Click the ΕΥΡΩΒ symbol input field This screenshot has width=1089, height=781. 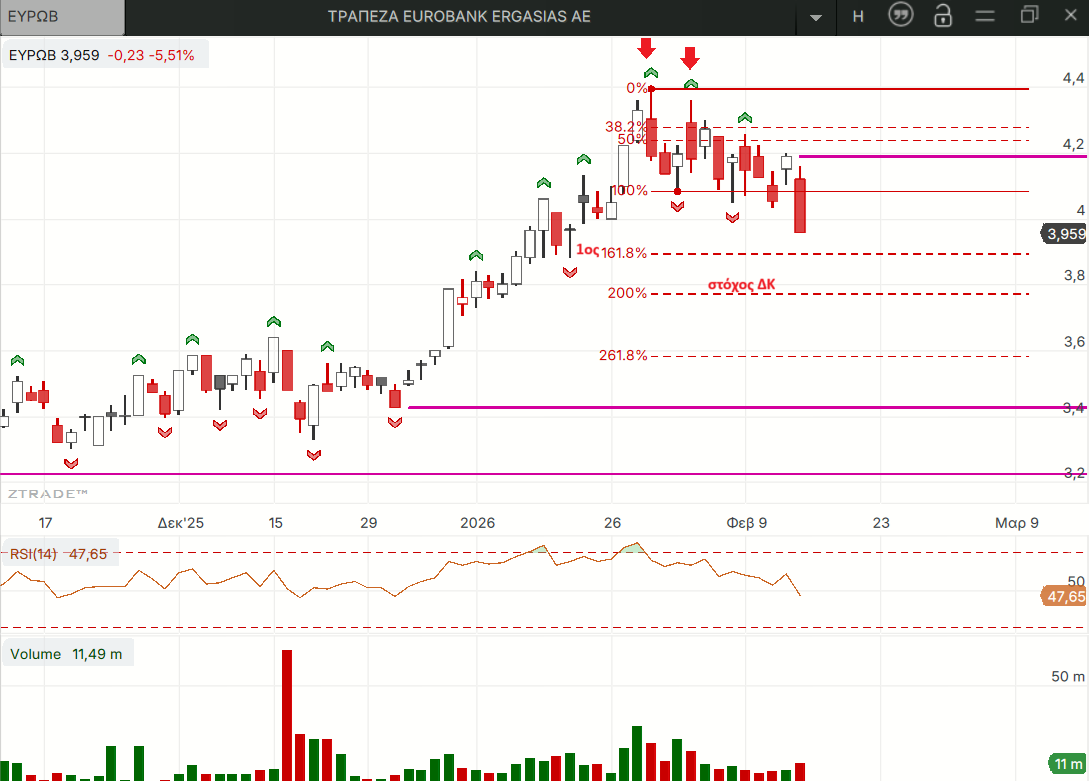click(x=62, y=16)
